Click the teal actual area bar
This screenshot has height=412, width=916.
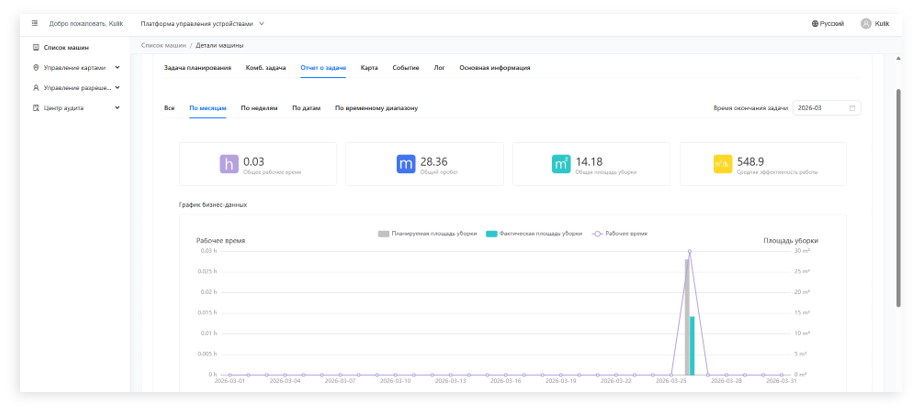(x=692, y=345)
